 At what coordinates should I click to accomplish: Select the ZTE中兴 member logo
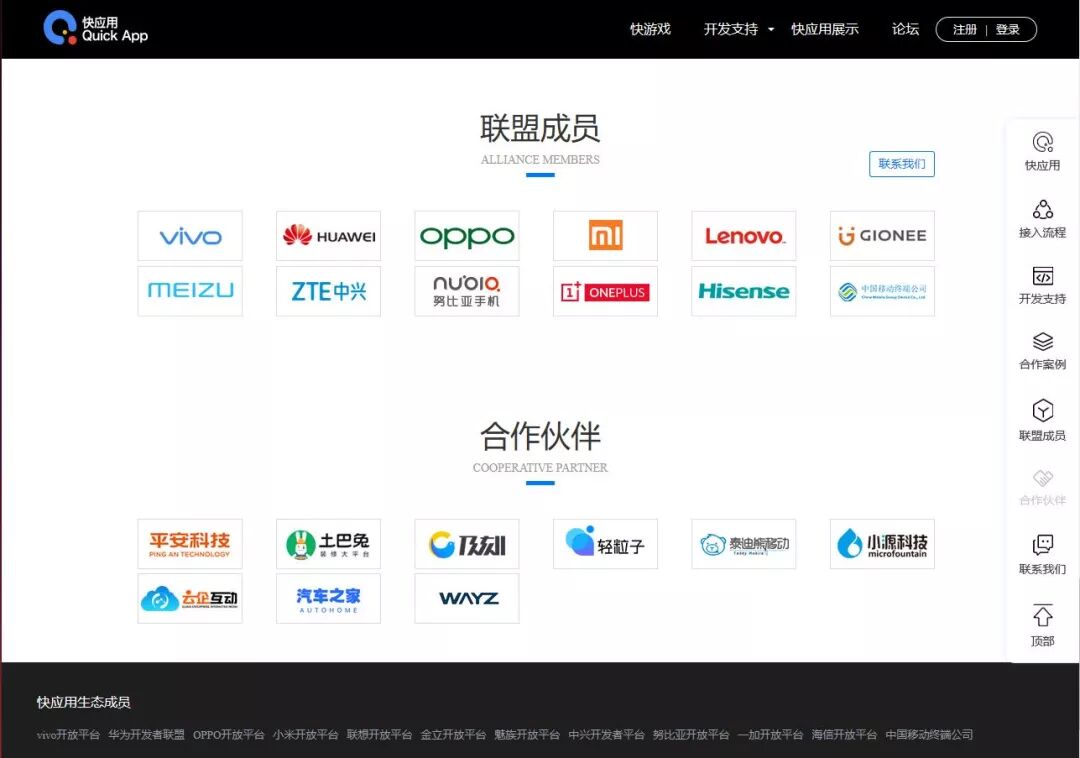329,291
